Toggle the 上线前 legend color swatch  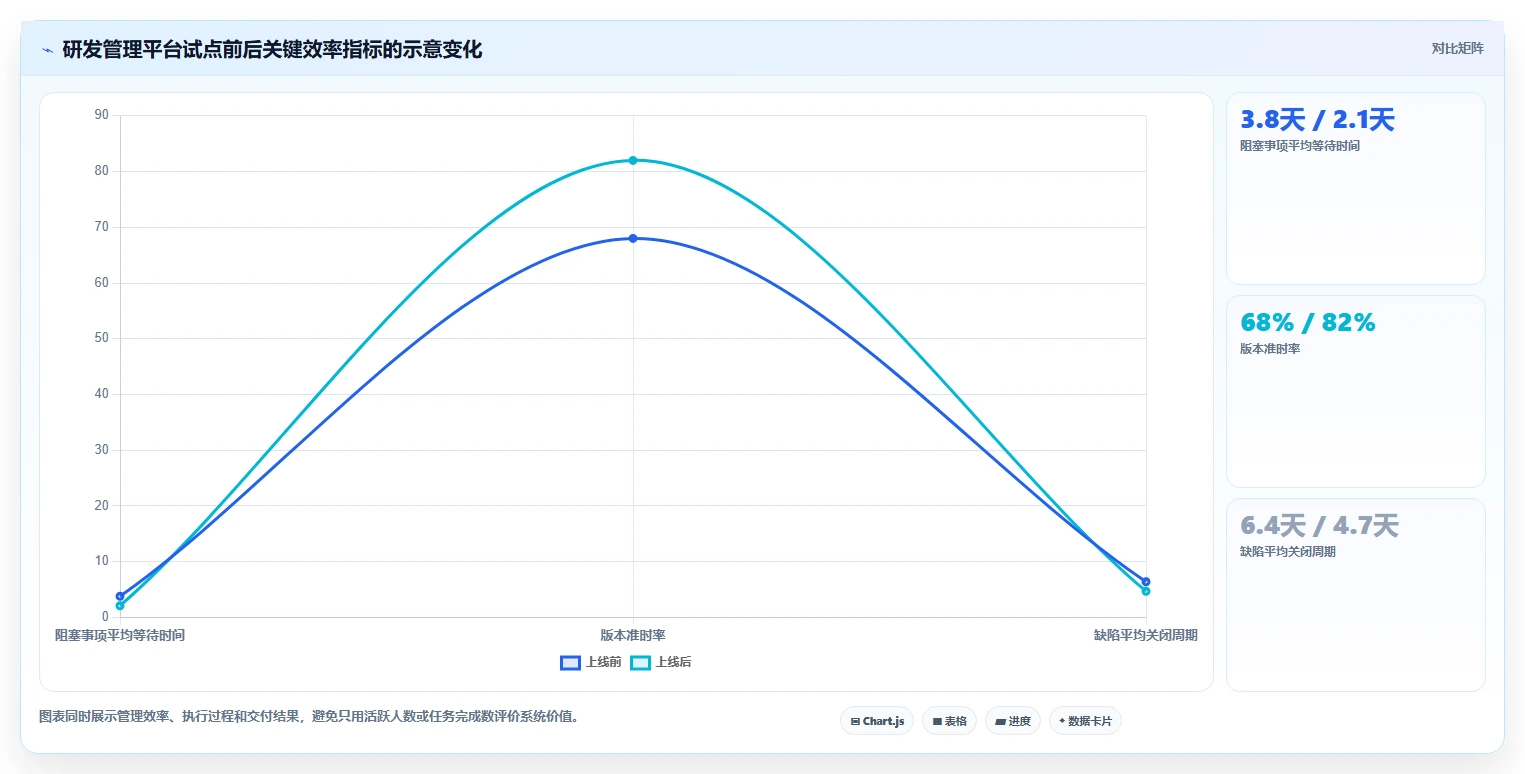tap(570, 662)
